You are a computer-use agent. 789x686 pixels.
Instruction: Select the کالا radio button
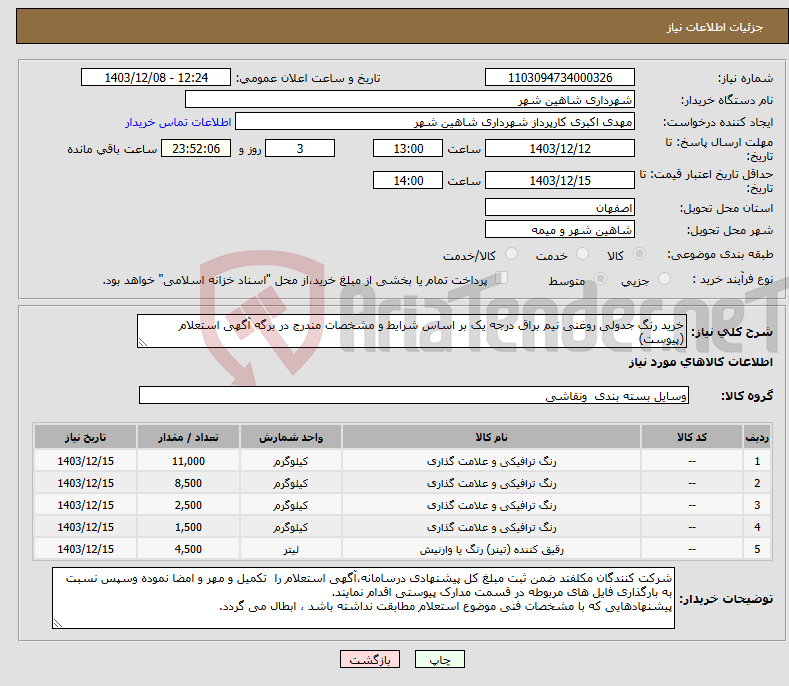[x=640, y=254]
